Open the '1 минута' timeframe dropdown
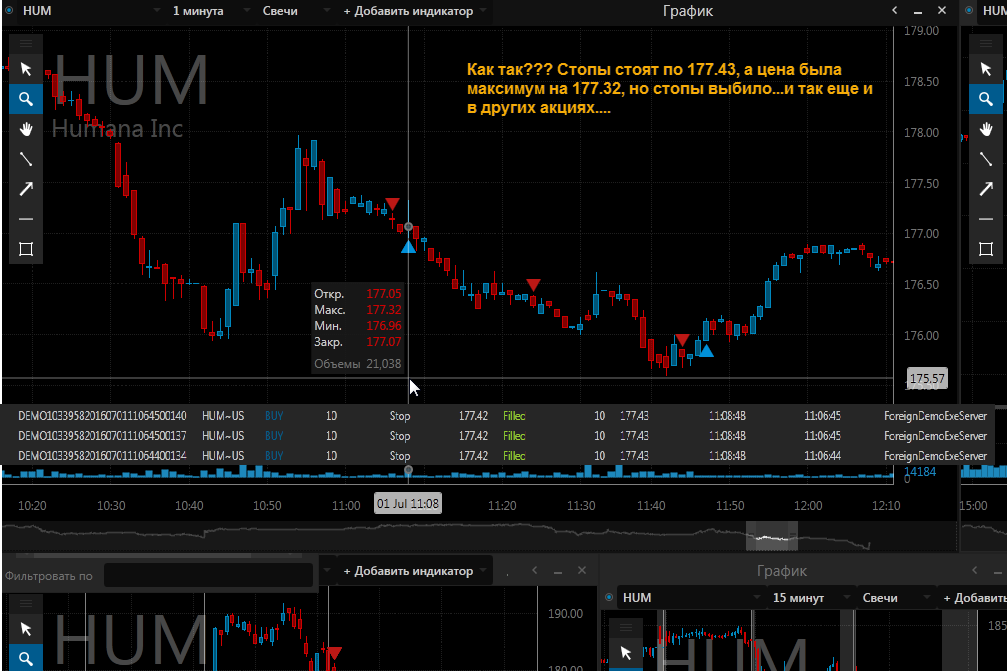The height and width of the screenshot is (671, 1008). (247, 11)
